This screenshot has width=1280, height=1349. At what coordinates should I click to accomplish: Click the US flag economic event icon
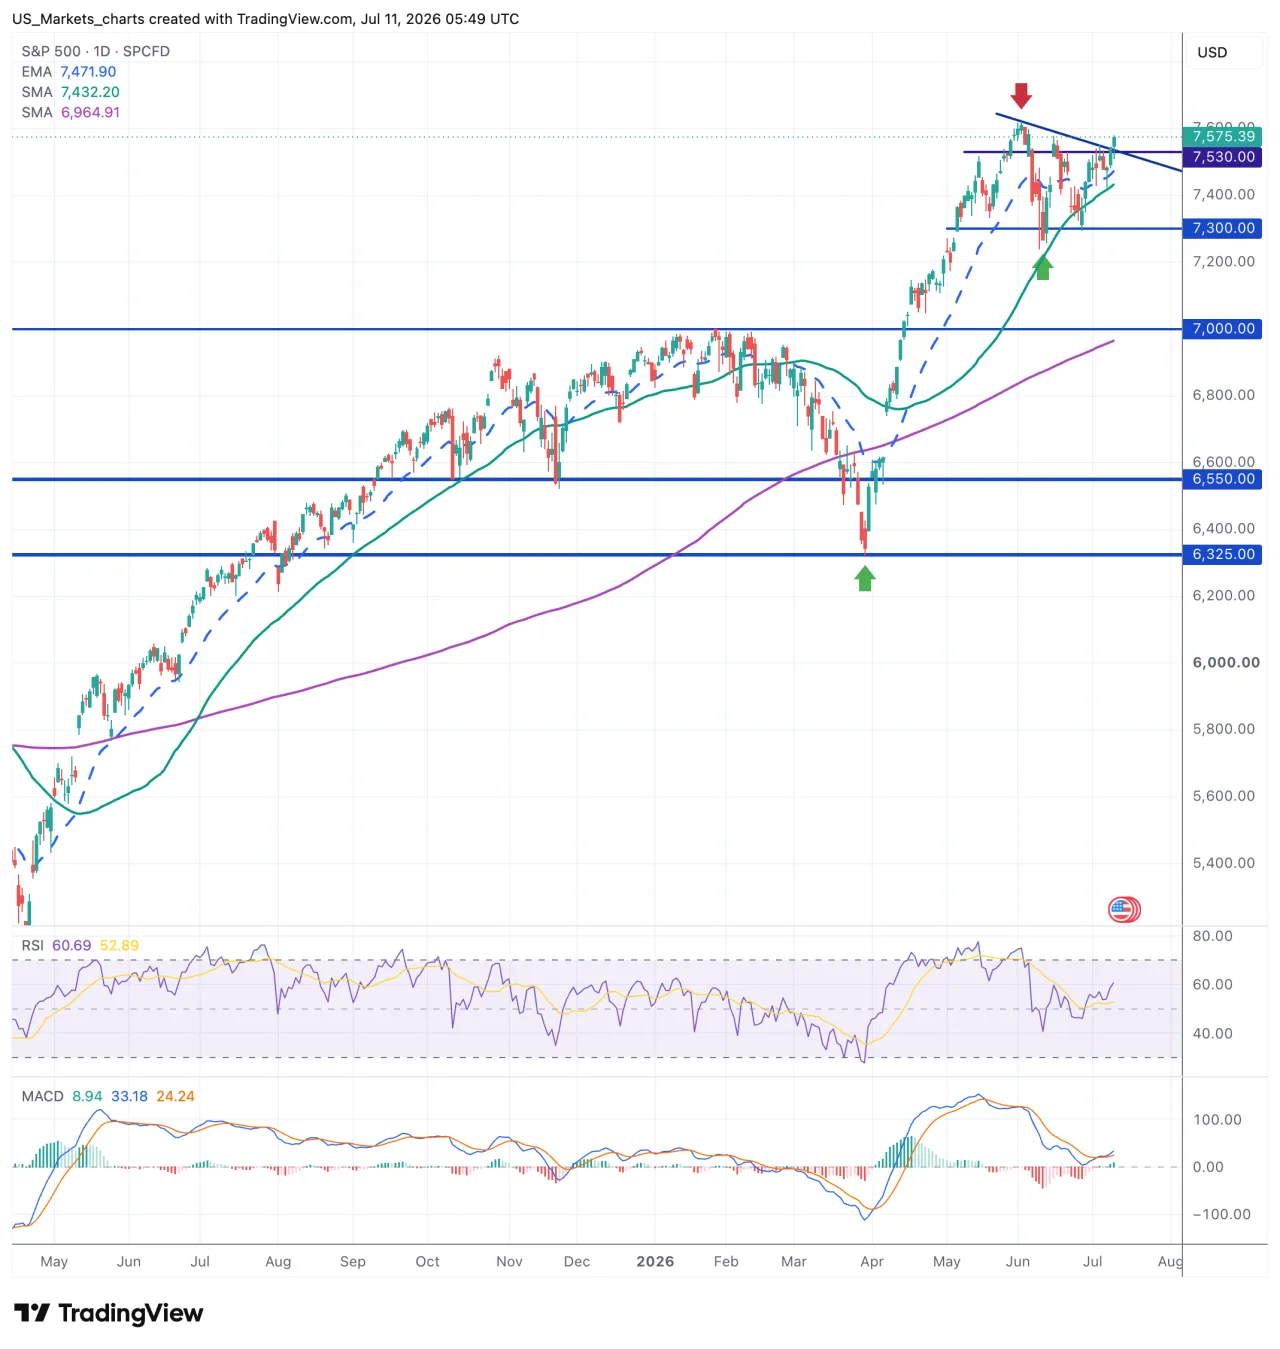[x=1124, y=910]
